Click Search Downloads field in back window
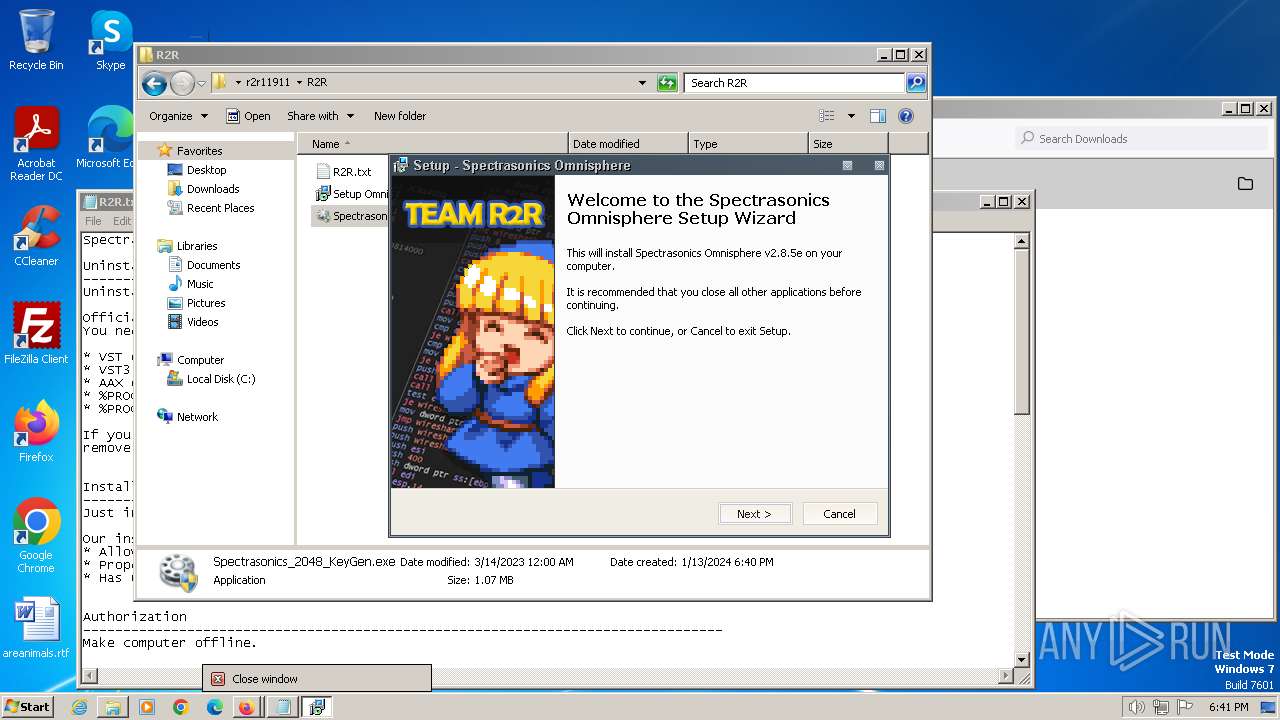The image size is (1280, 720). [1141, 139]
